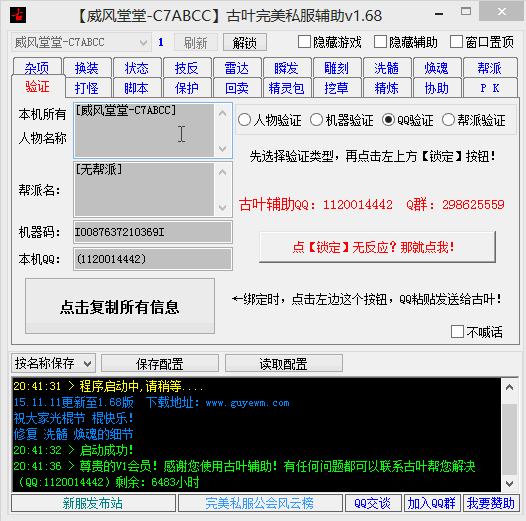Enable the 隐藏游戏 checkbox
526x521 pixels.
click(x=304, y=42)
